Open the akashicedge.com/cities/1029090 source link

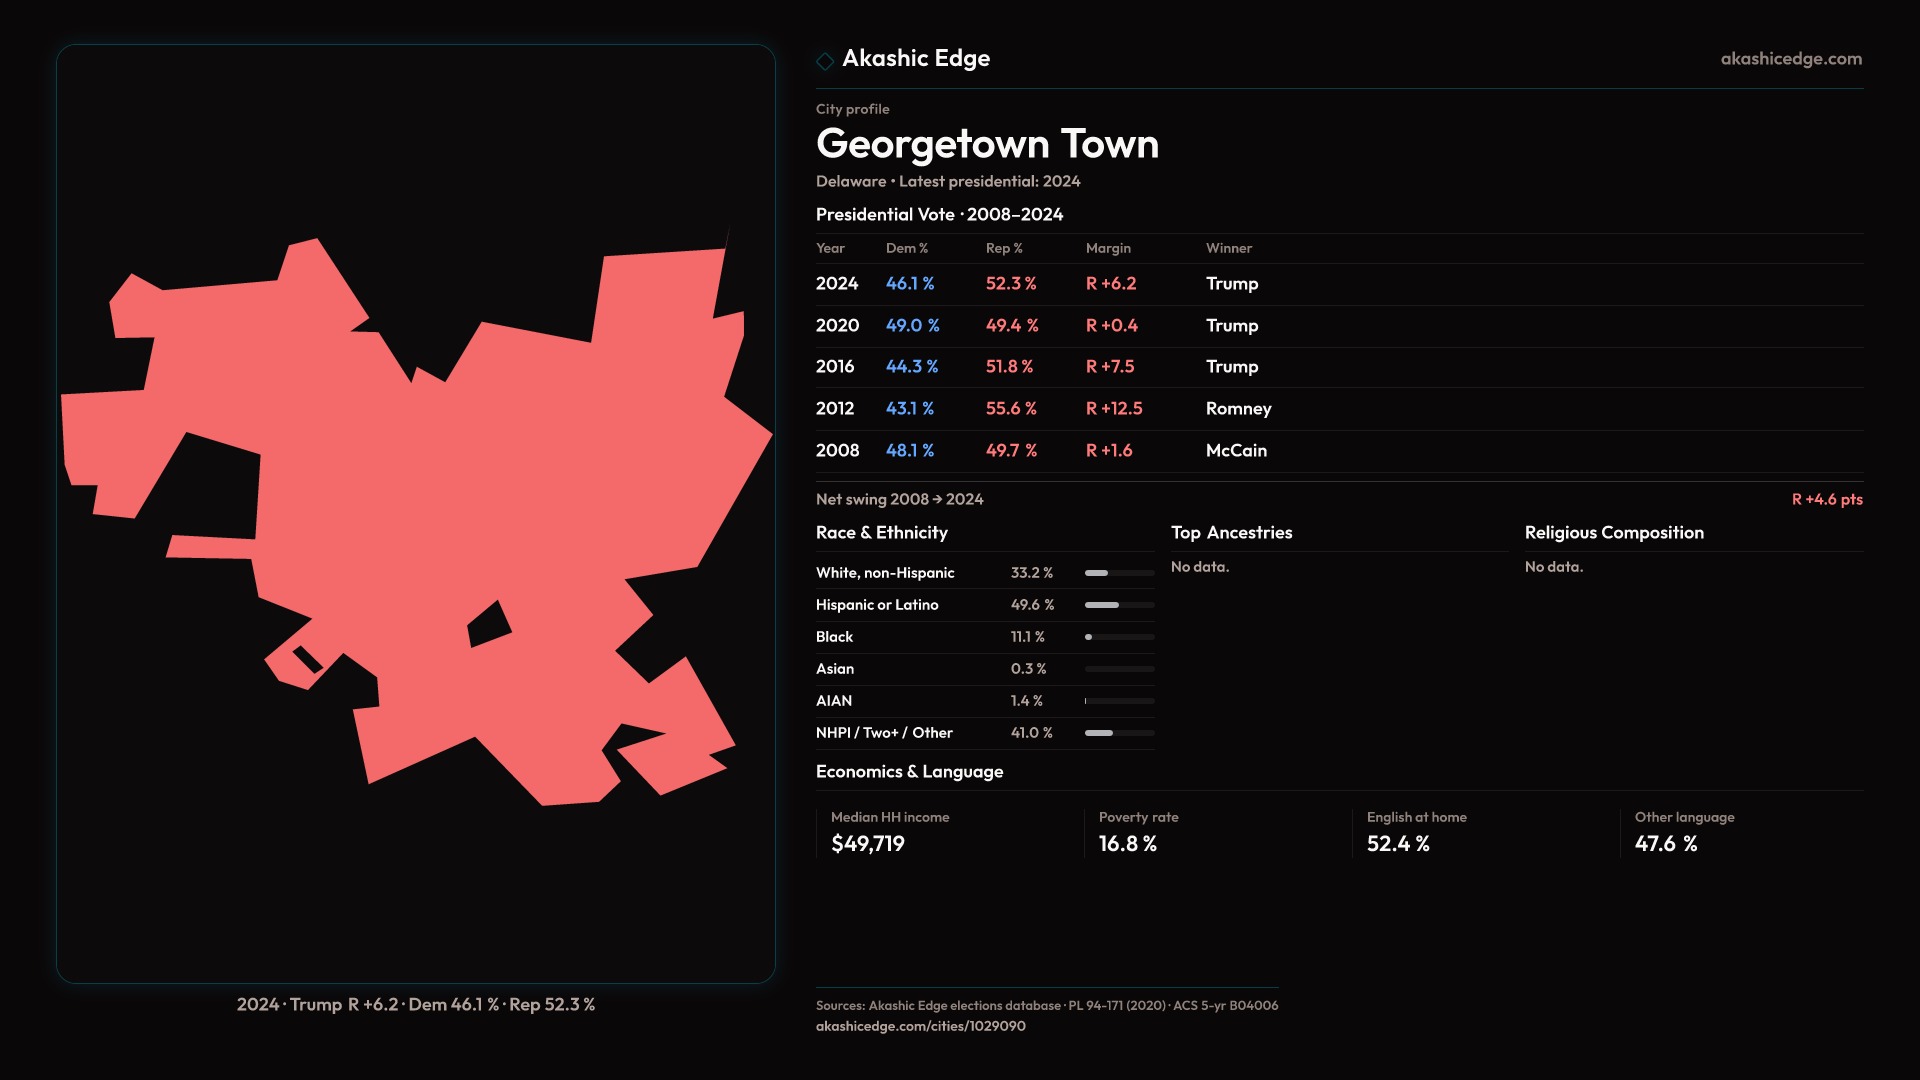[920, 1026]
